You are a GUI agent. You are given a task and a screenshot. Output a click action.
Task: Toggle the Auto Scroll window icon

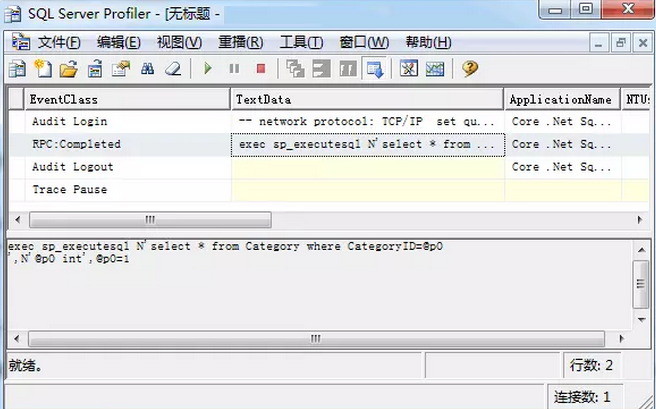pyautogui.click(x=374, y=69)
